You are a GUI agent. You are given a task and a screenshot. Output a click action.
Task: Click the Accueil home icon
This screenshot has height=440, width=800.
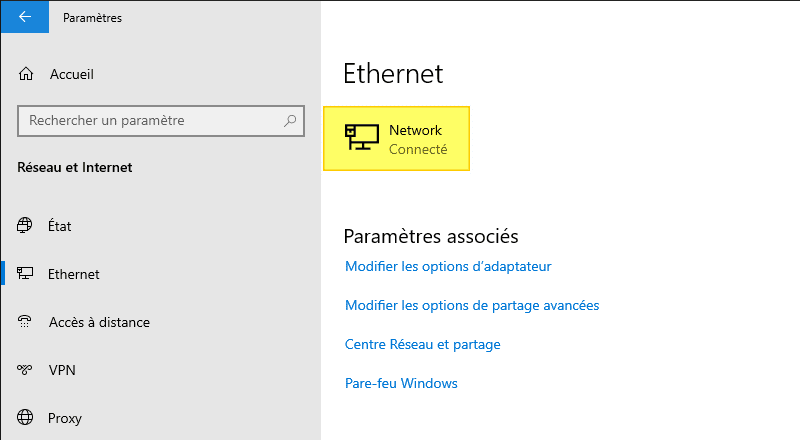[x=26, y=75]
